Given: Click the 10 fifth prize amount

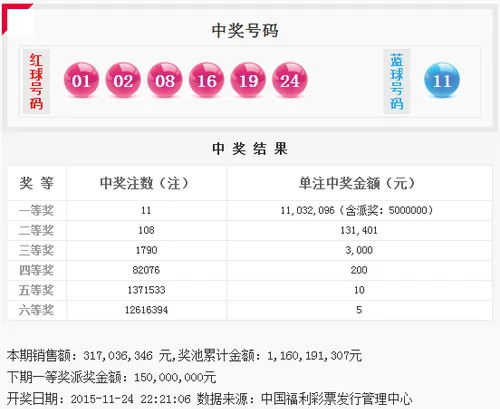Looking at the screenshot, I should click(359, 290).
